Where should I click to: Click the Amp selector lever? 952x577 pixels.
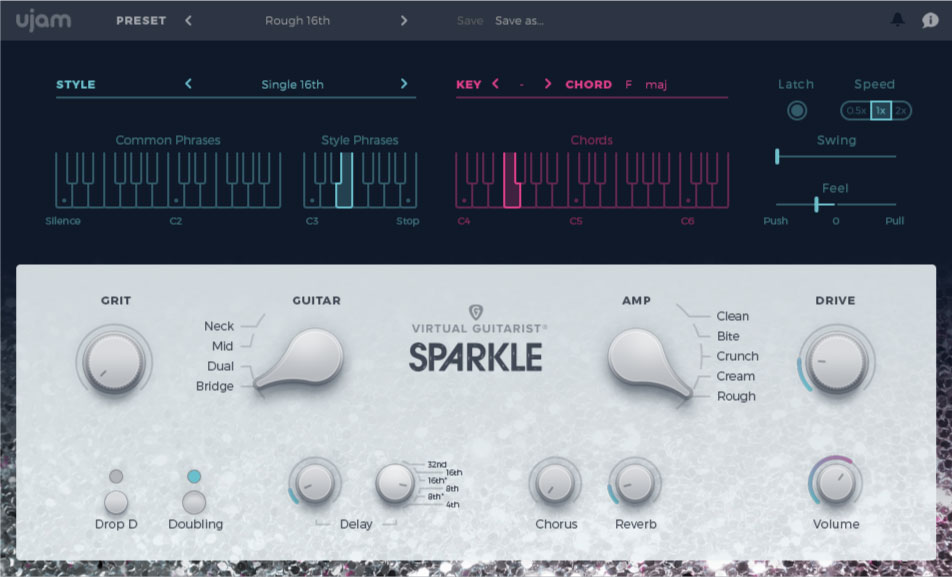click(650, 363)
